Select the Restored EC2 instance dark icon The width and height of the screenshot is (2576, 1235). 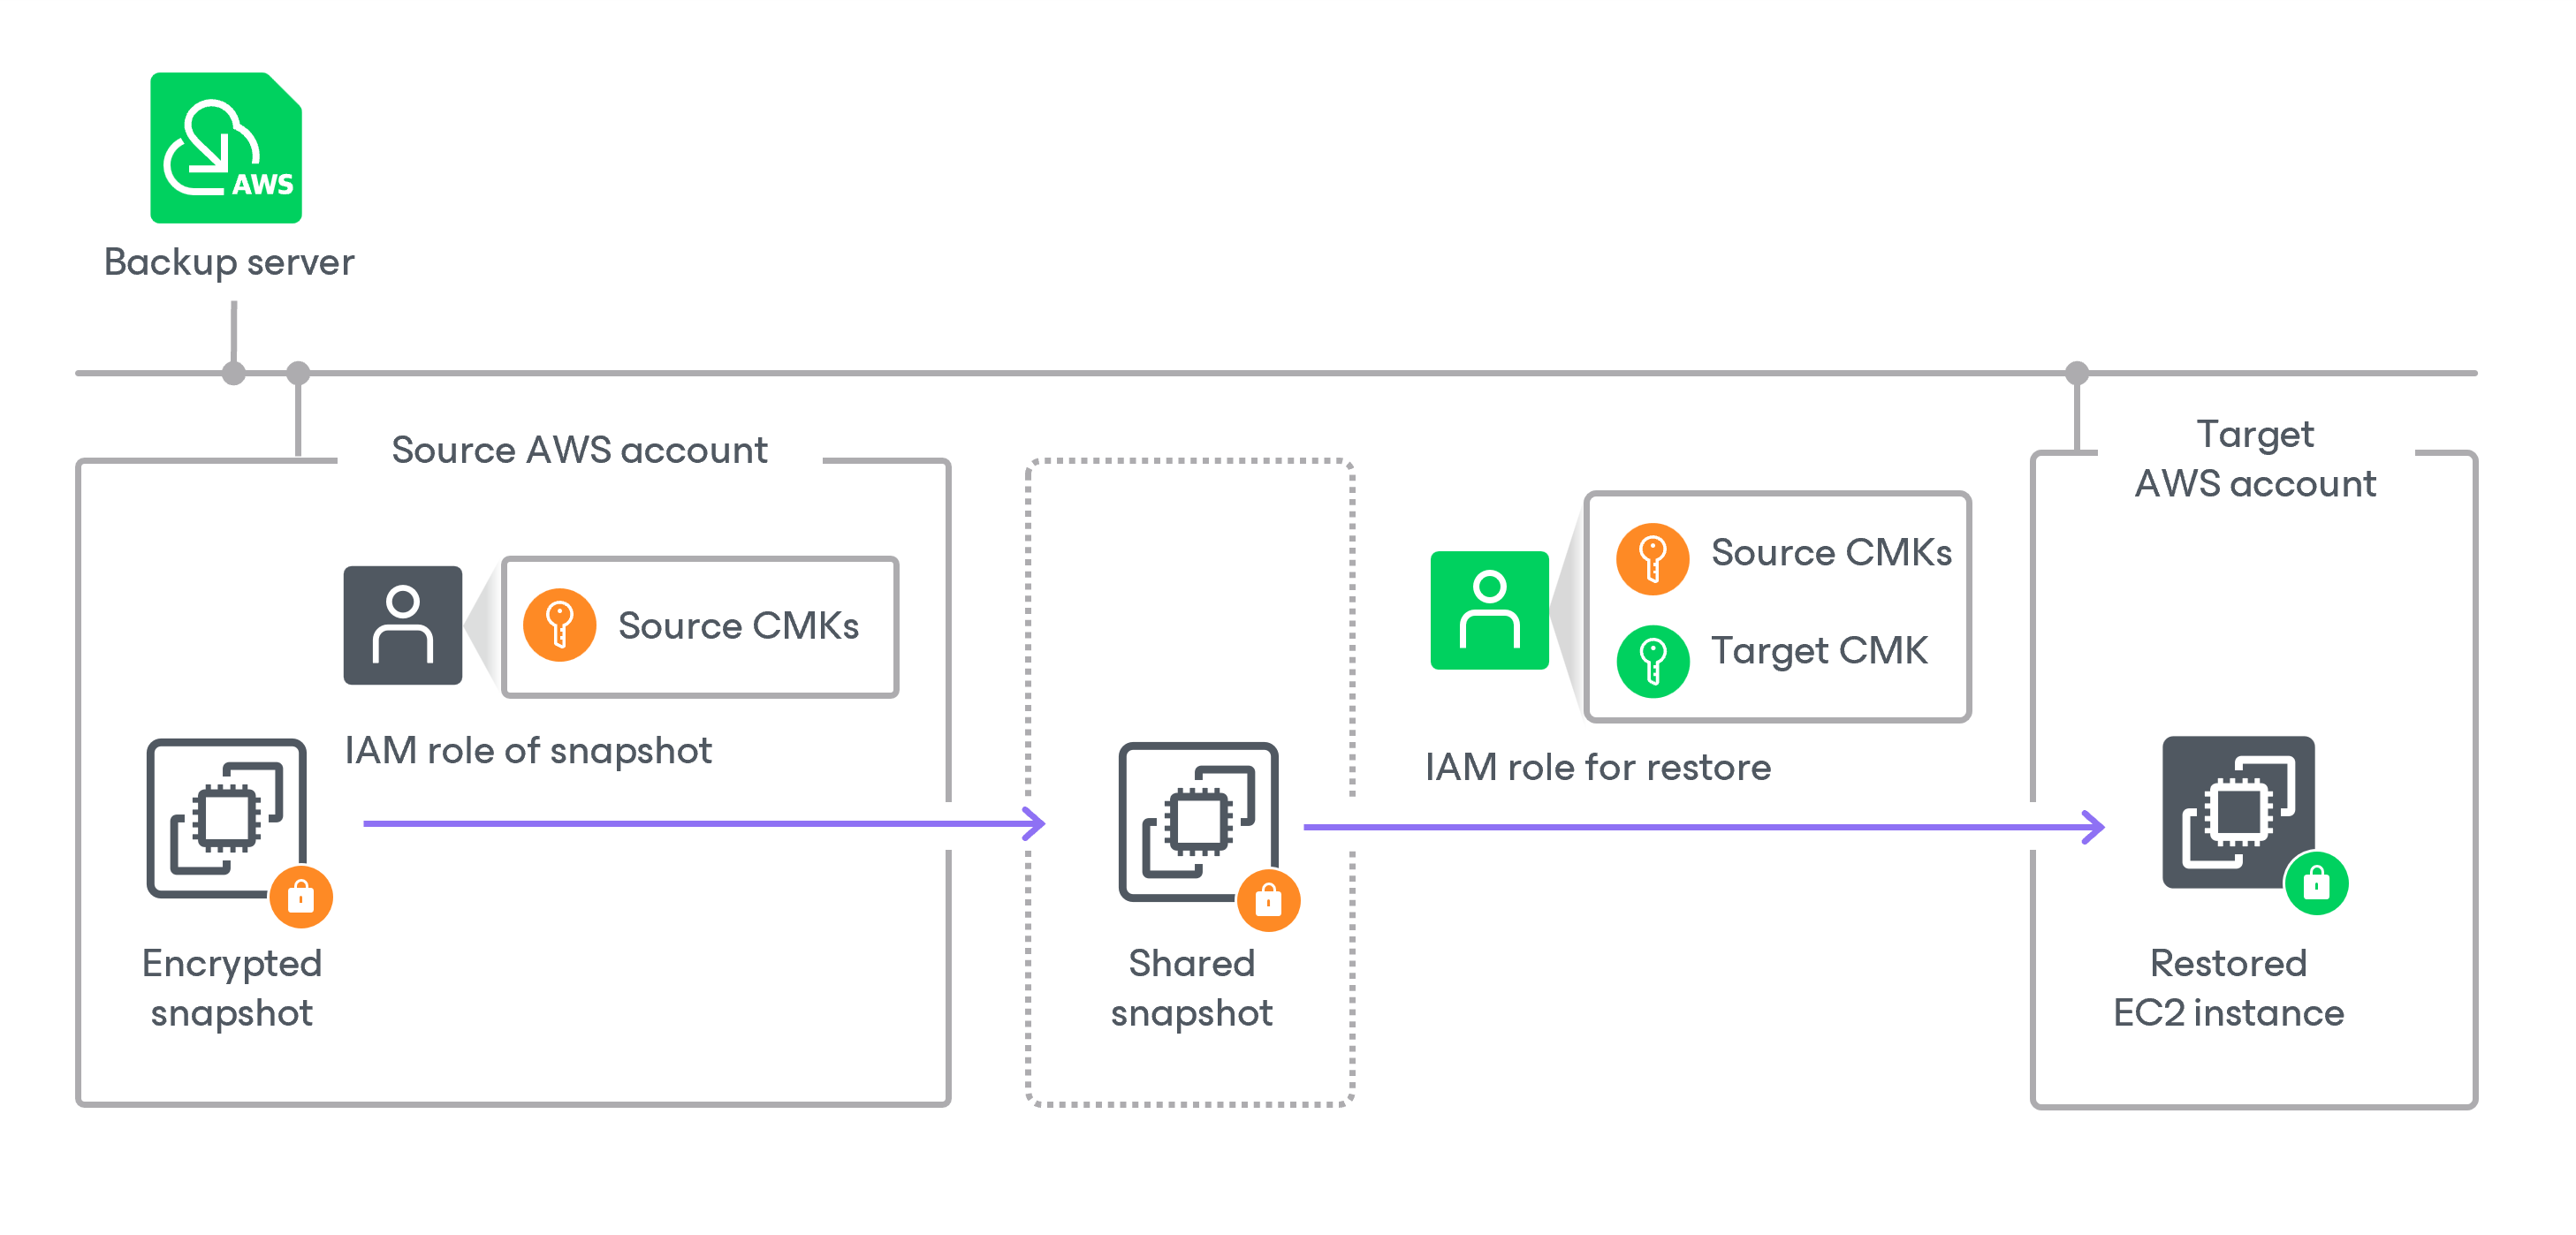(2237, 811)
